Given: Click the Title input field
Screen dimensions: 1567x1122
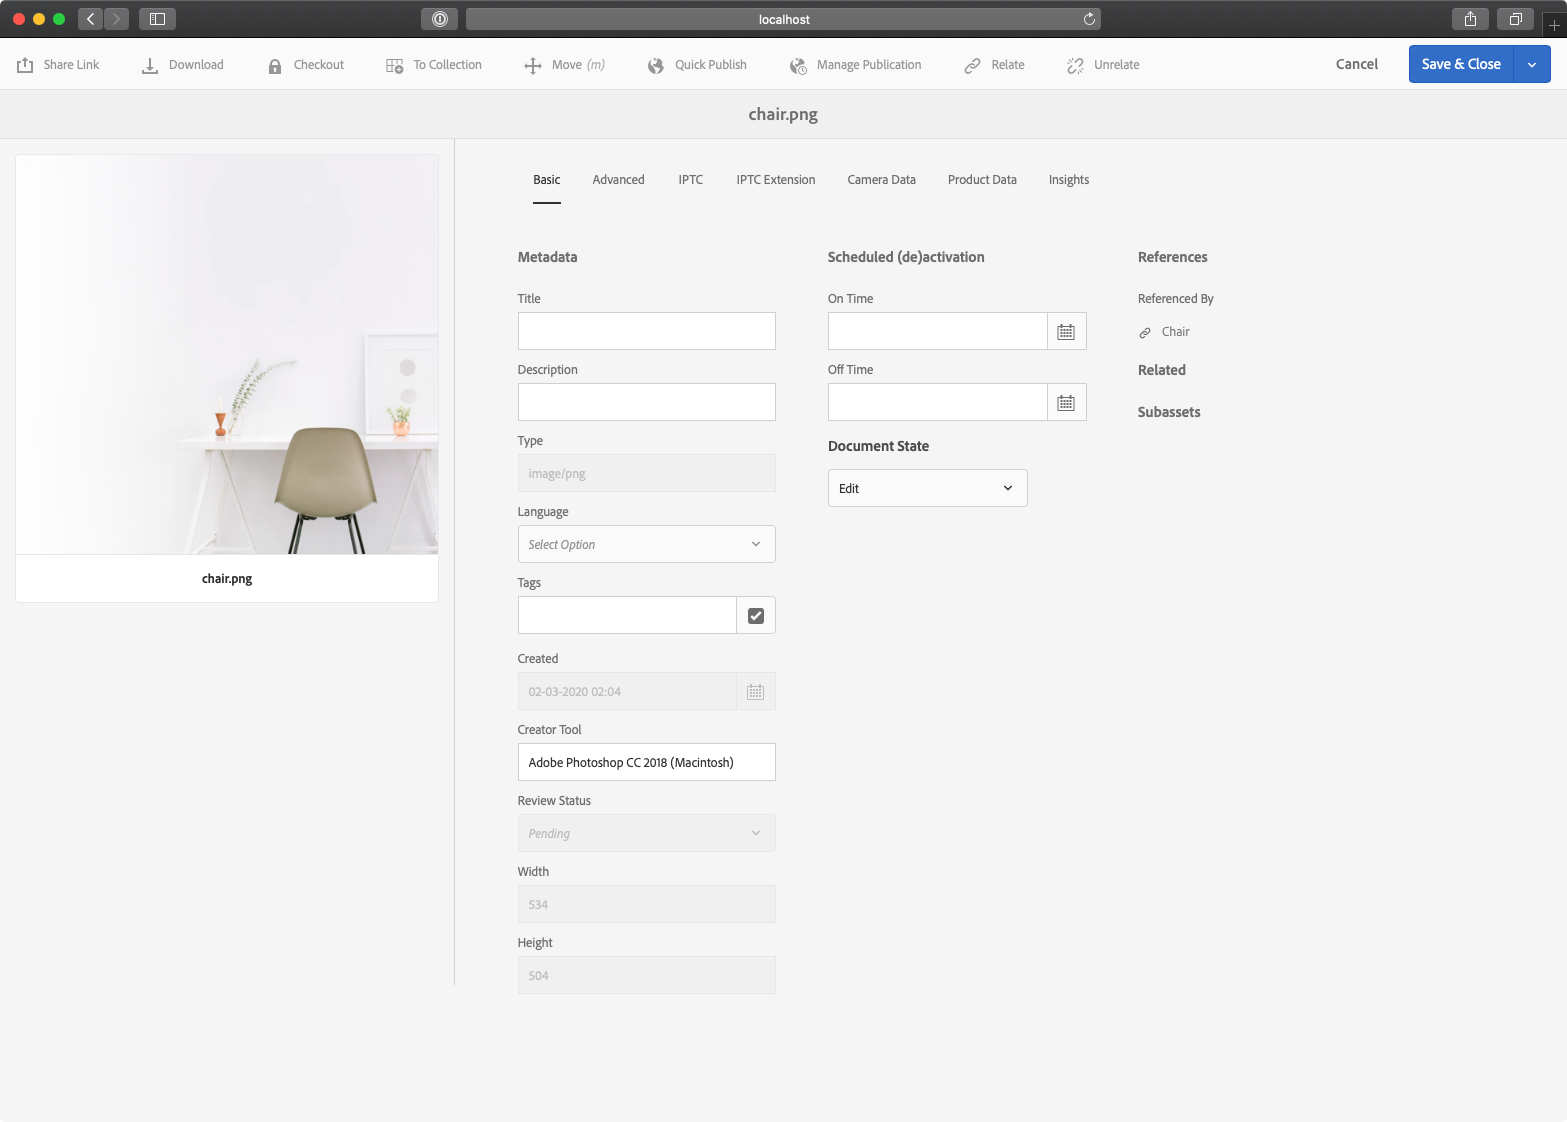Looking at the screenshot, I should point(646,331).
